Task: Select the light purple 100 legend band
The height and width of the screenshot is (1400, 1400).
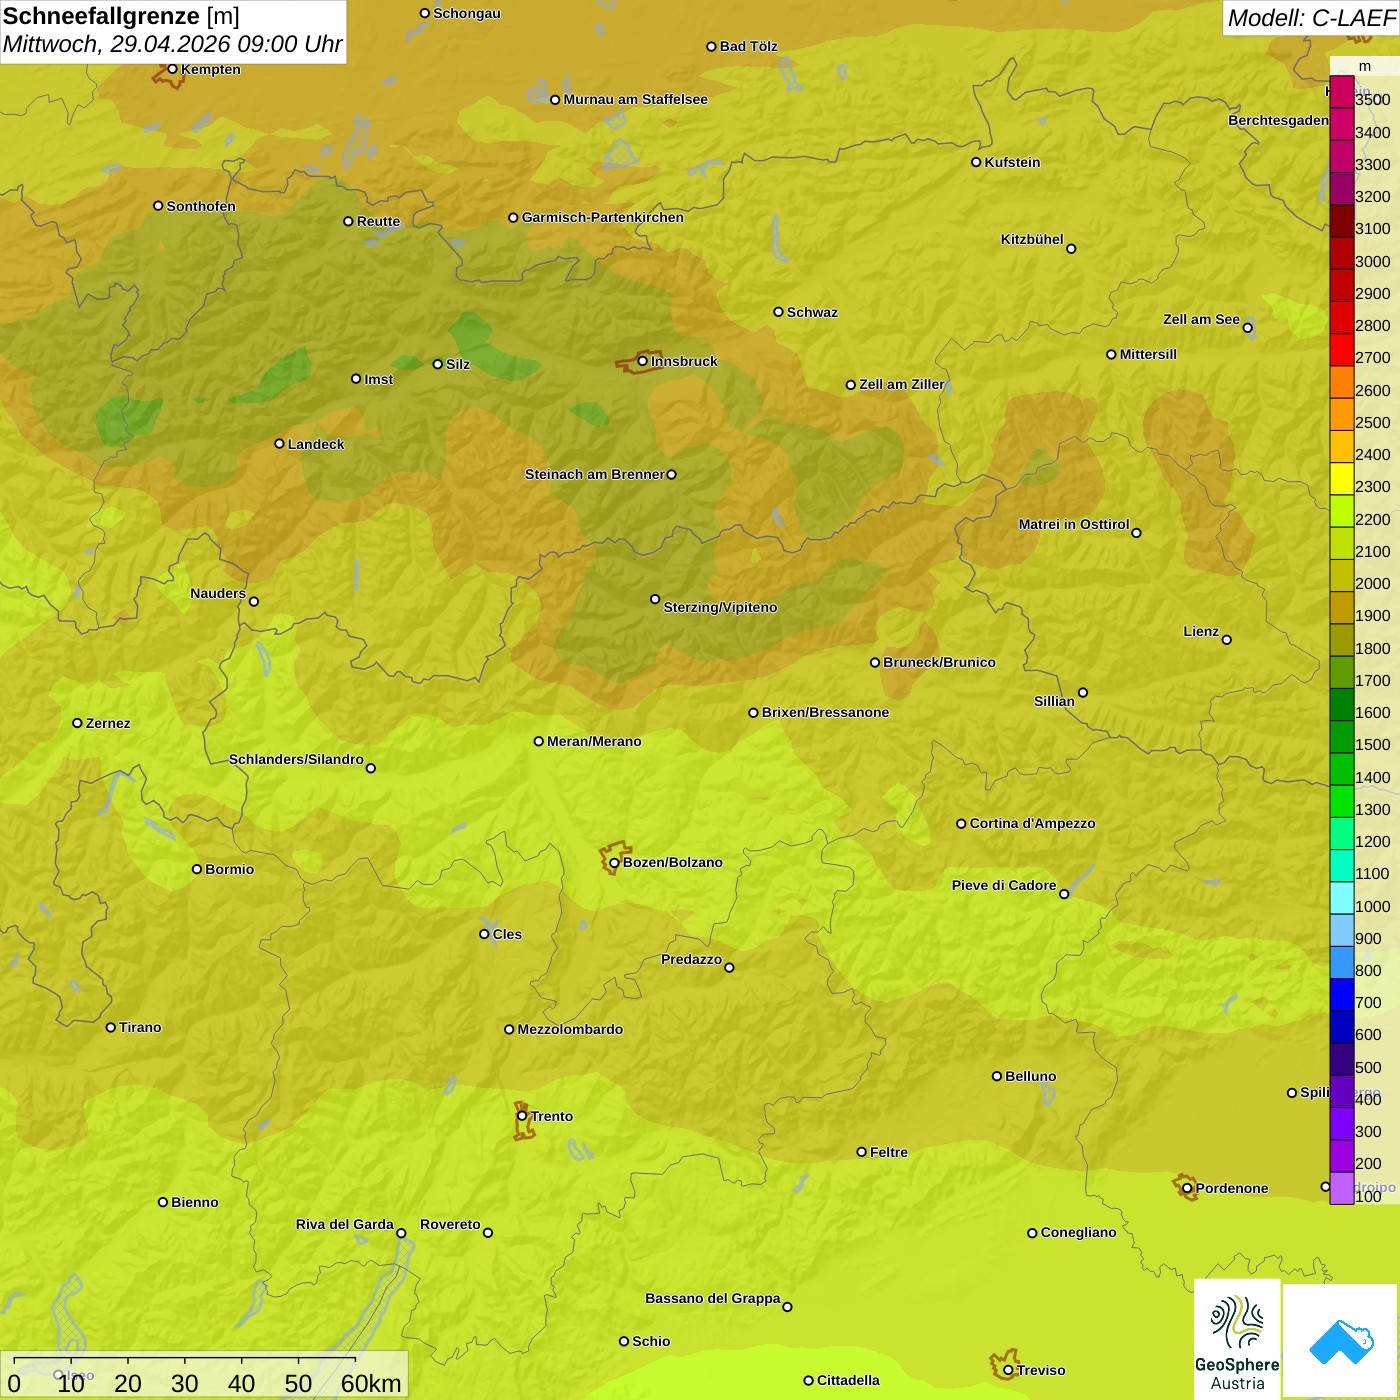Action: 1342,1188
